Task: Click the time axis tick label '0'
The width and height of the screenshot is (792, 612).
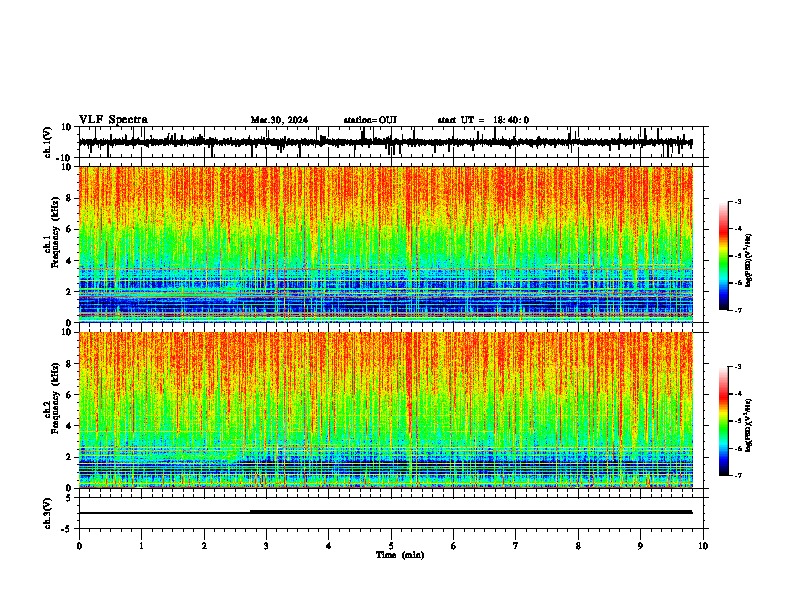Action: pos(79,546)
